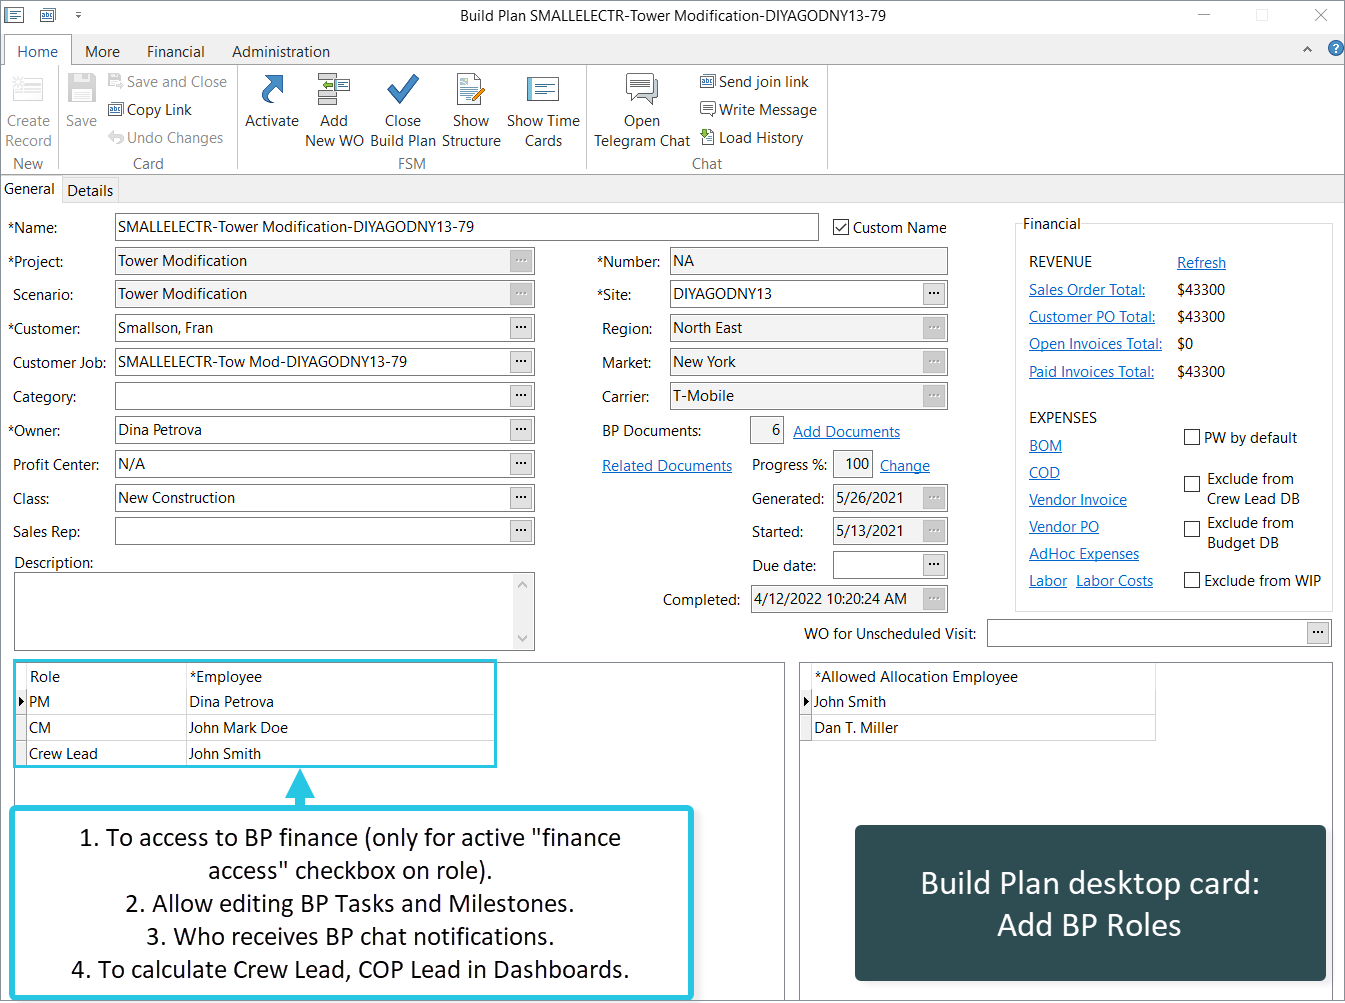This screenshot has width=1345, height=1003.
Task: Open Customer field lookup button
Action: 521,328
